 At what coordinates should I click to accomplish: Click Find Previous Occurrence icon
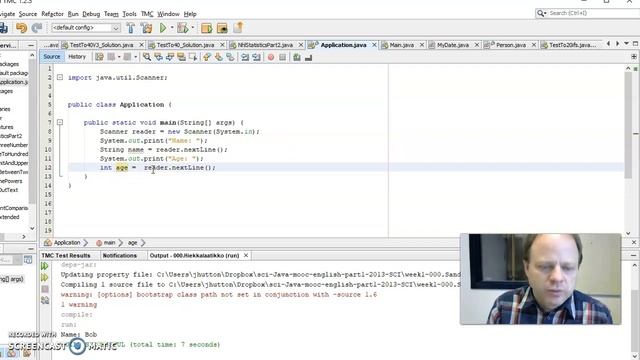tap(158, 57)
